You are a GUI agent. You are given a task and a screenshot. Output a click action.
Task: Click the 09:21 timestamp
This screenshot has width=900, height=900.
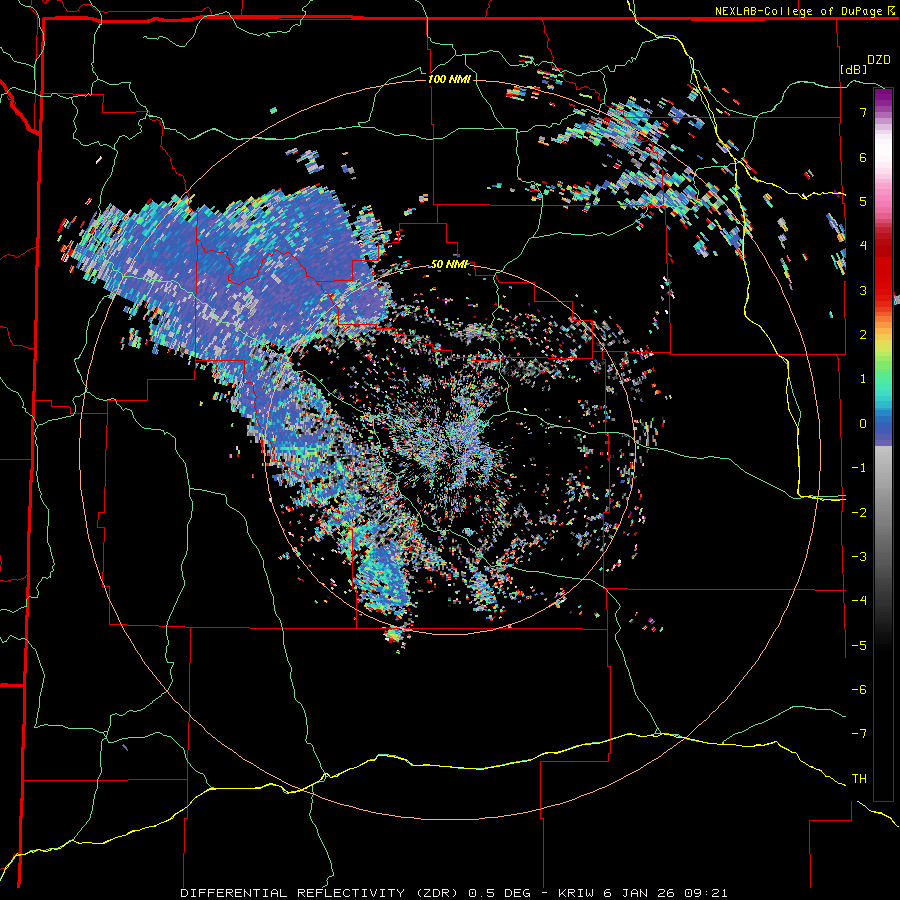point(706,893)
